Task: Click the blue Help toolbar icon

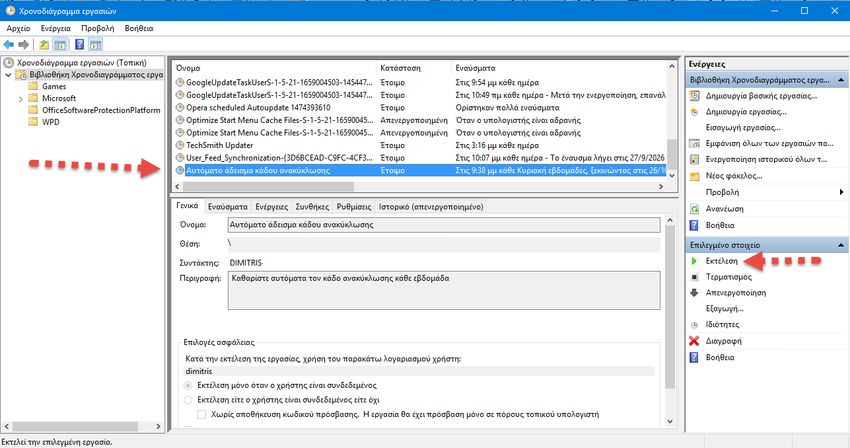Action: 80,44
